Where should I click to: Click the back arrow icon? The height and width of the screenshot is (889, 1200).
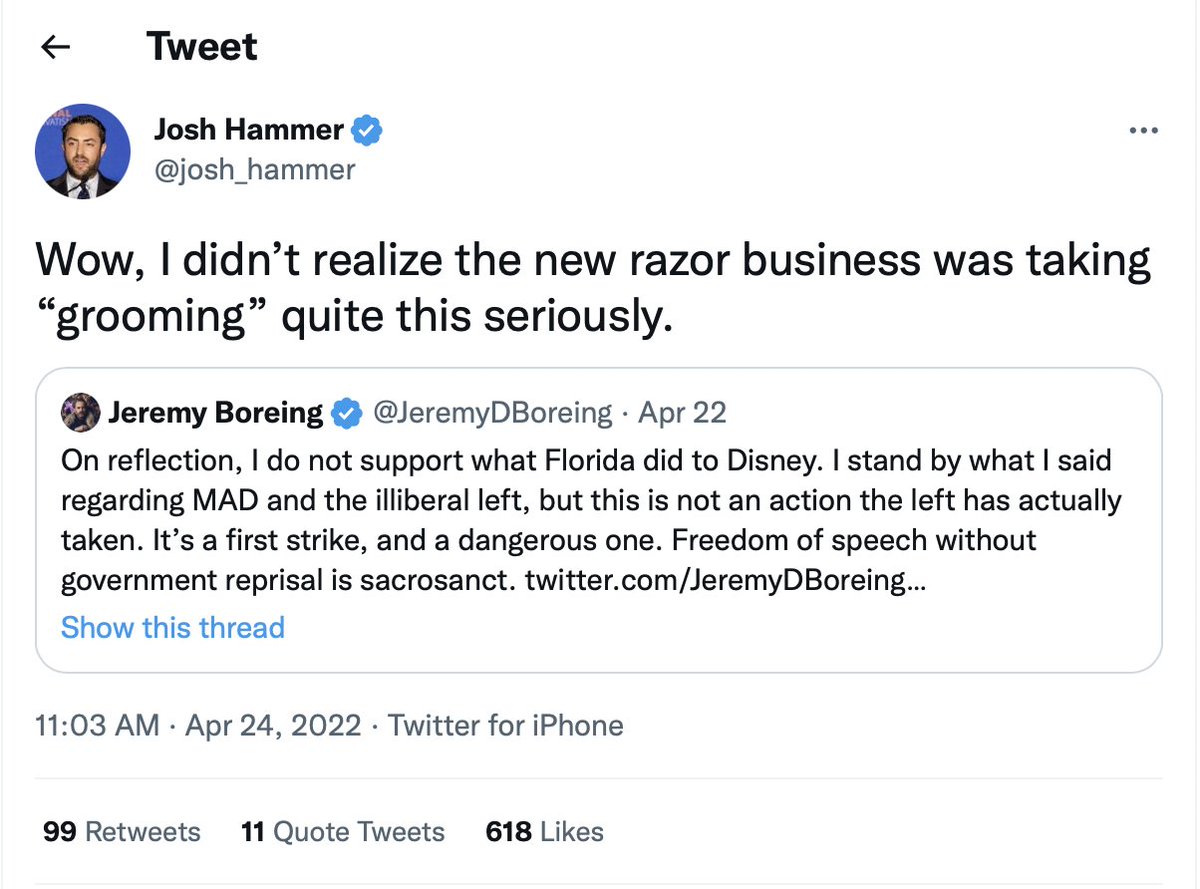[x=56, y=47]
